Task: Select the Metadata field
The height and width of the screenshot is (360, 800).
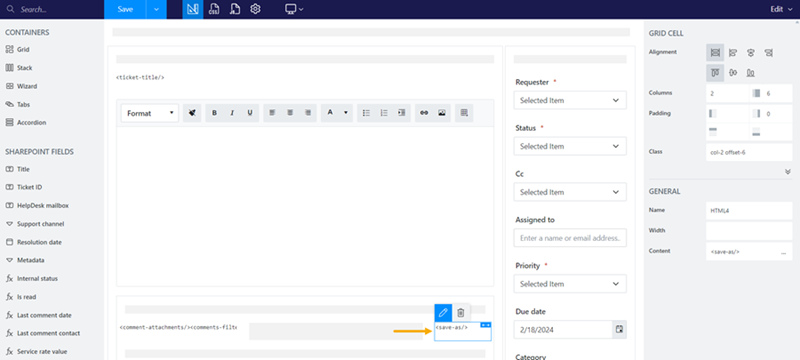Action: pyautogui.click(x=25, y=260)
